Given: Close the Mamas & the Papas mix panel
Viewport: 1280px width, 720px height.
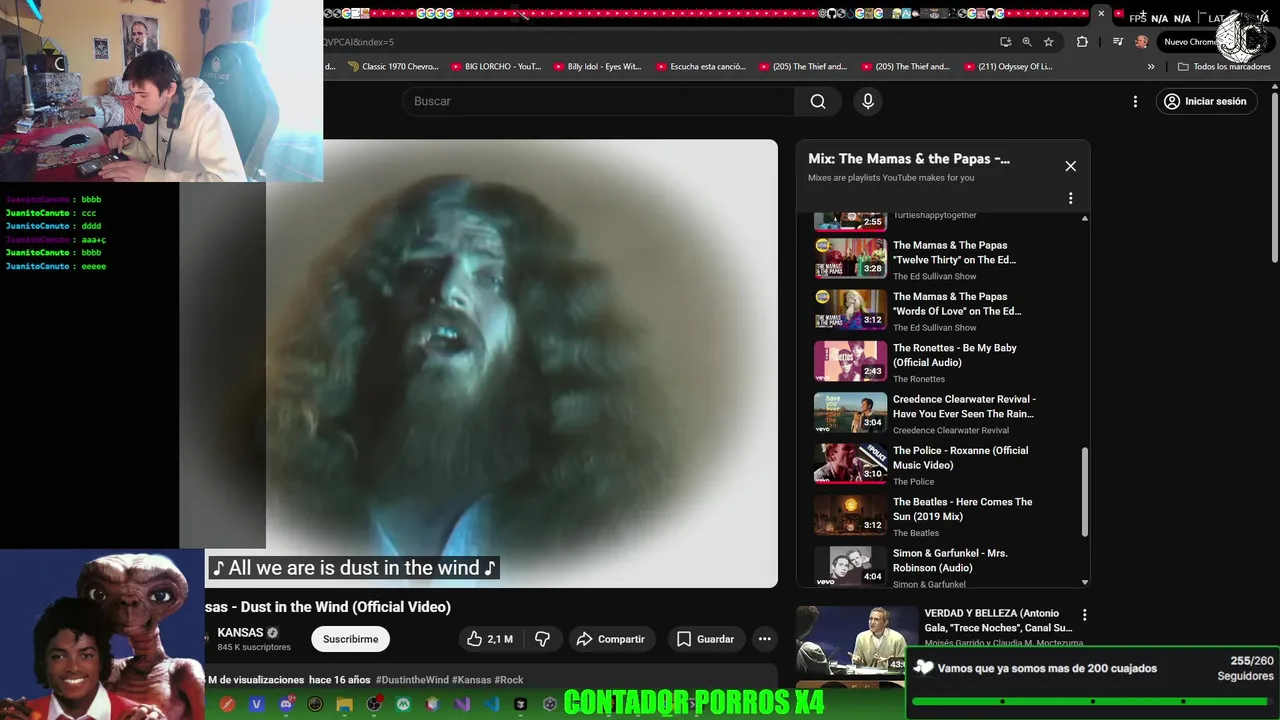Looking at the screenshot, I should pos(1070,166).
